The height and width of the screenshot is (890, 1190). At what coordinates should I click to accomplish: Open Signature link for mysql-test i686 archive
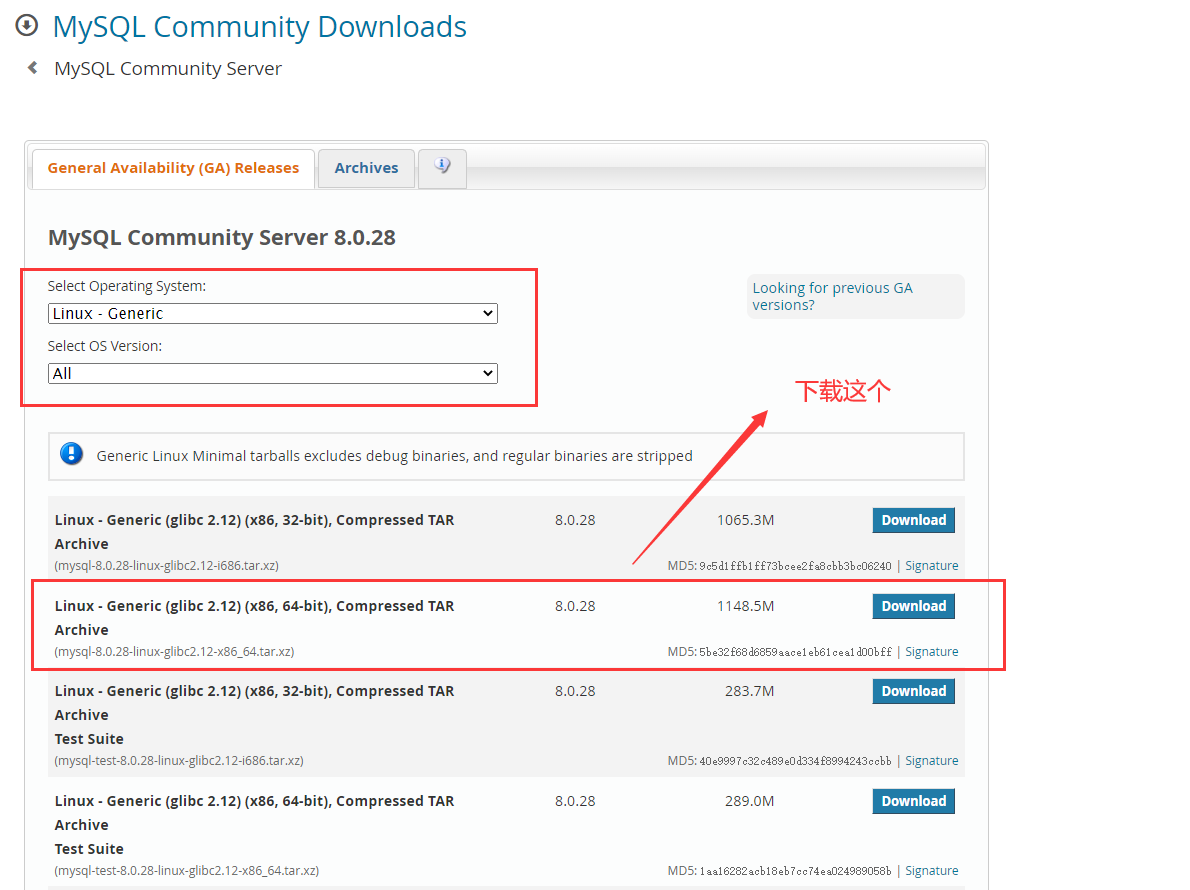[931, 760]
